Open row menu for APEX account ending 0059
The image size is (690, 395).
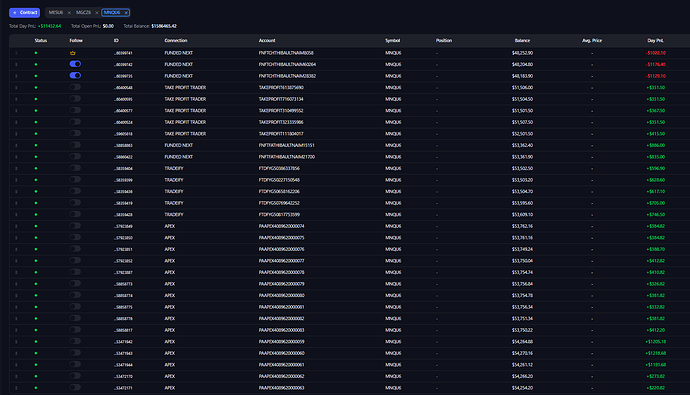coord(16,341)
